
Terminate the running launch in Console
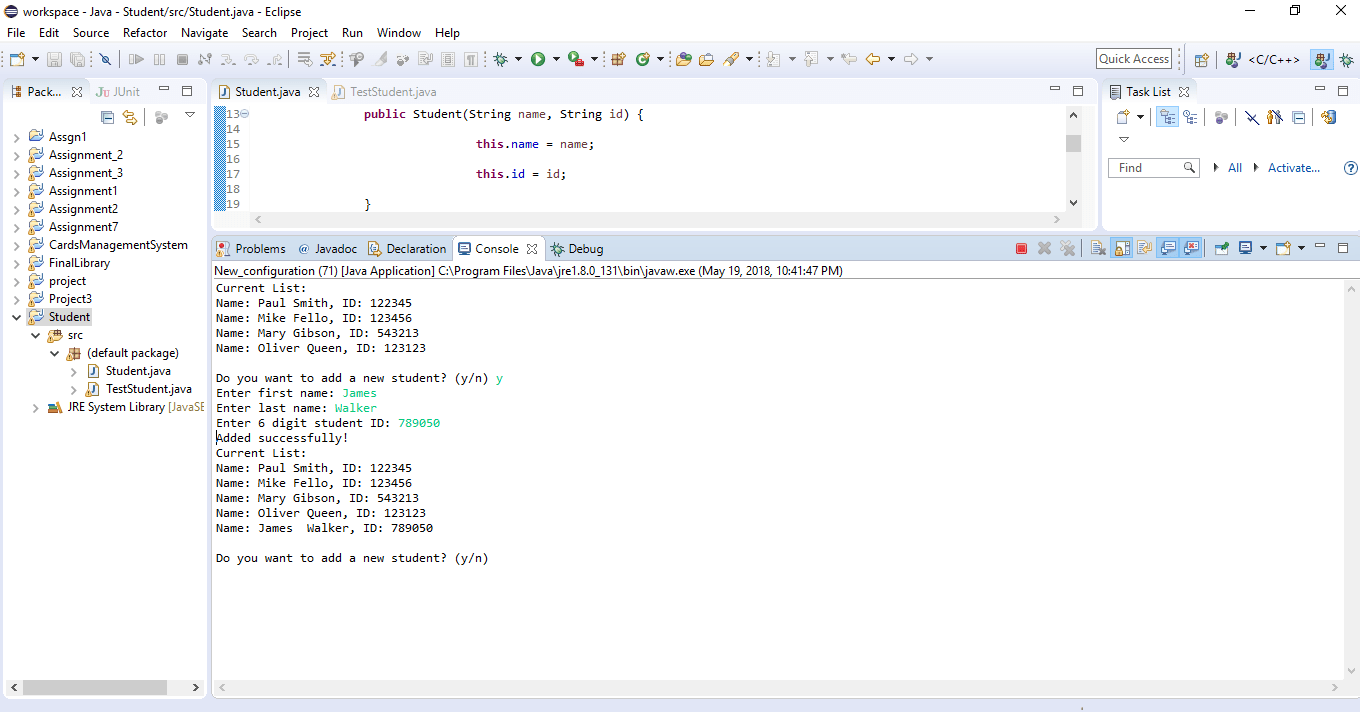point(1020,249)
